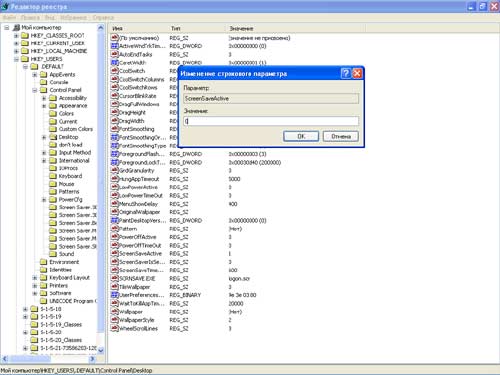Click the Identities folder icon
500x375 pixels.
(44, 270)
